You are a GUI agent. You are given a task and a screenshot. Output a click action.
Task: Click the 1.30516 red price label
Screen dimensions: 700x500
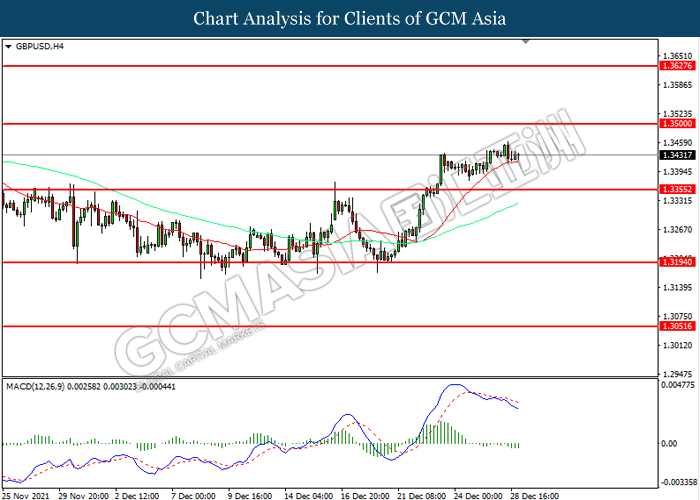pyautogui.click(x=677, y=326)
